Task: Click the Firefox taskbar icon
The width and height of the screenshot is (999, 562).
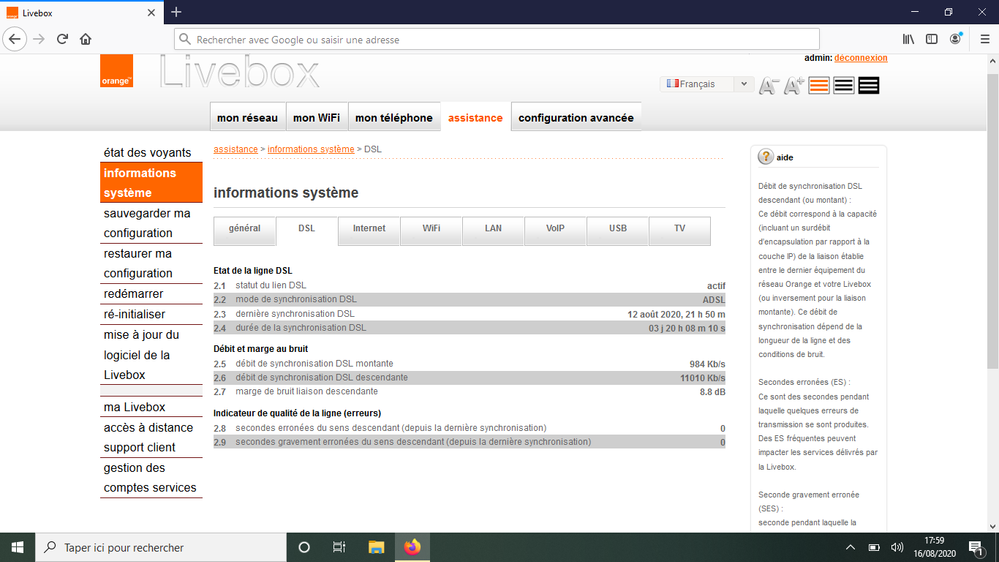Action: (x=412, y=547)
